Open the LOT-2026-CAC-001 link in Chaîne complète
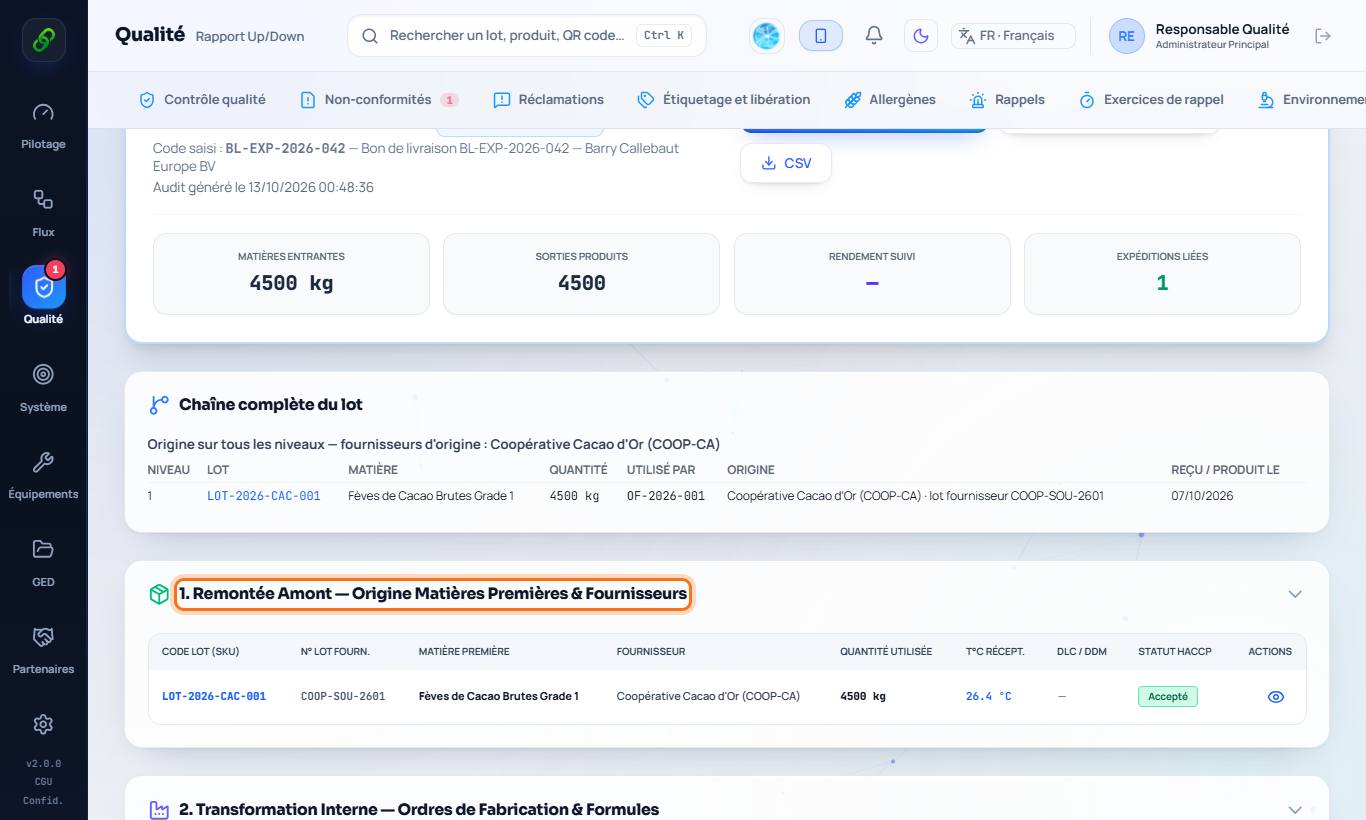The image size is (1366, 820). [264, 496]
